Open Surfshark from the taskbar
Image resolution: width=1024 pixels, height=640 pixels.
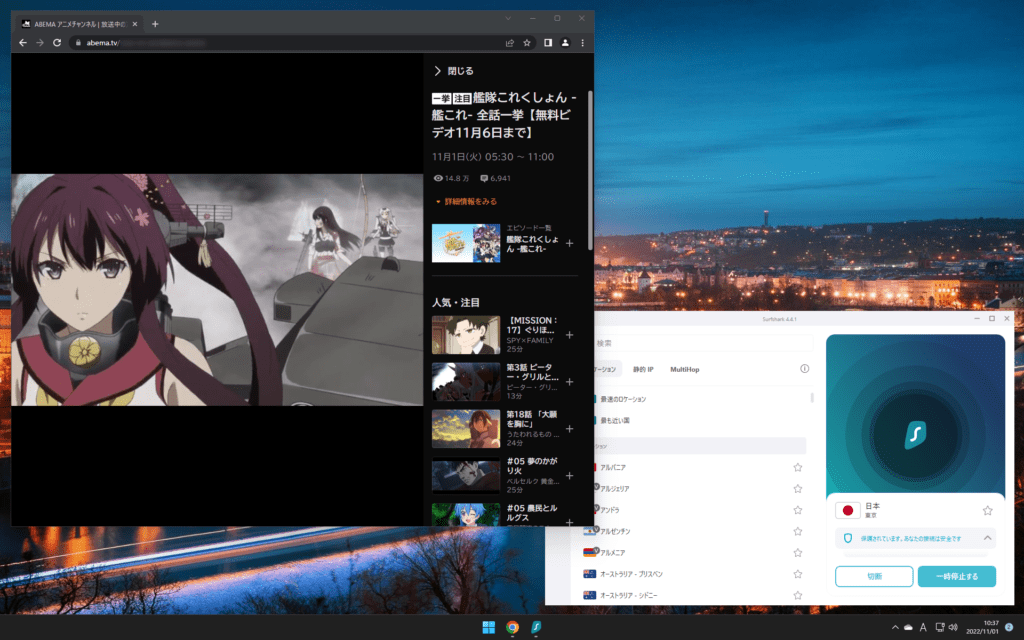point(536,628)
